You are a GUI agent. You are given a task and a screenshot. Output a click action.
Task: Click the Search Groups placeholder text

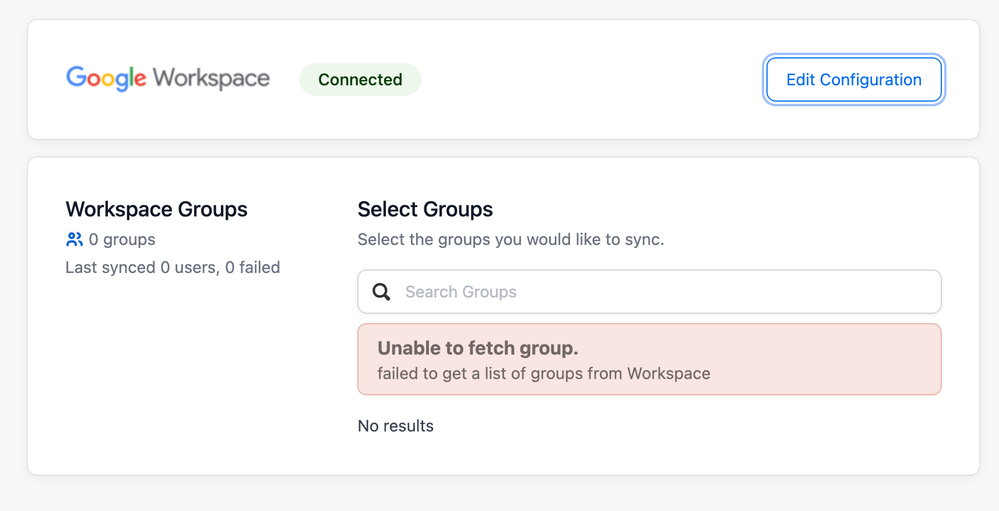[x=461, y=292]
